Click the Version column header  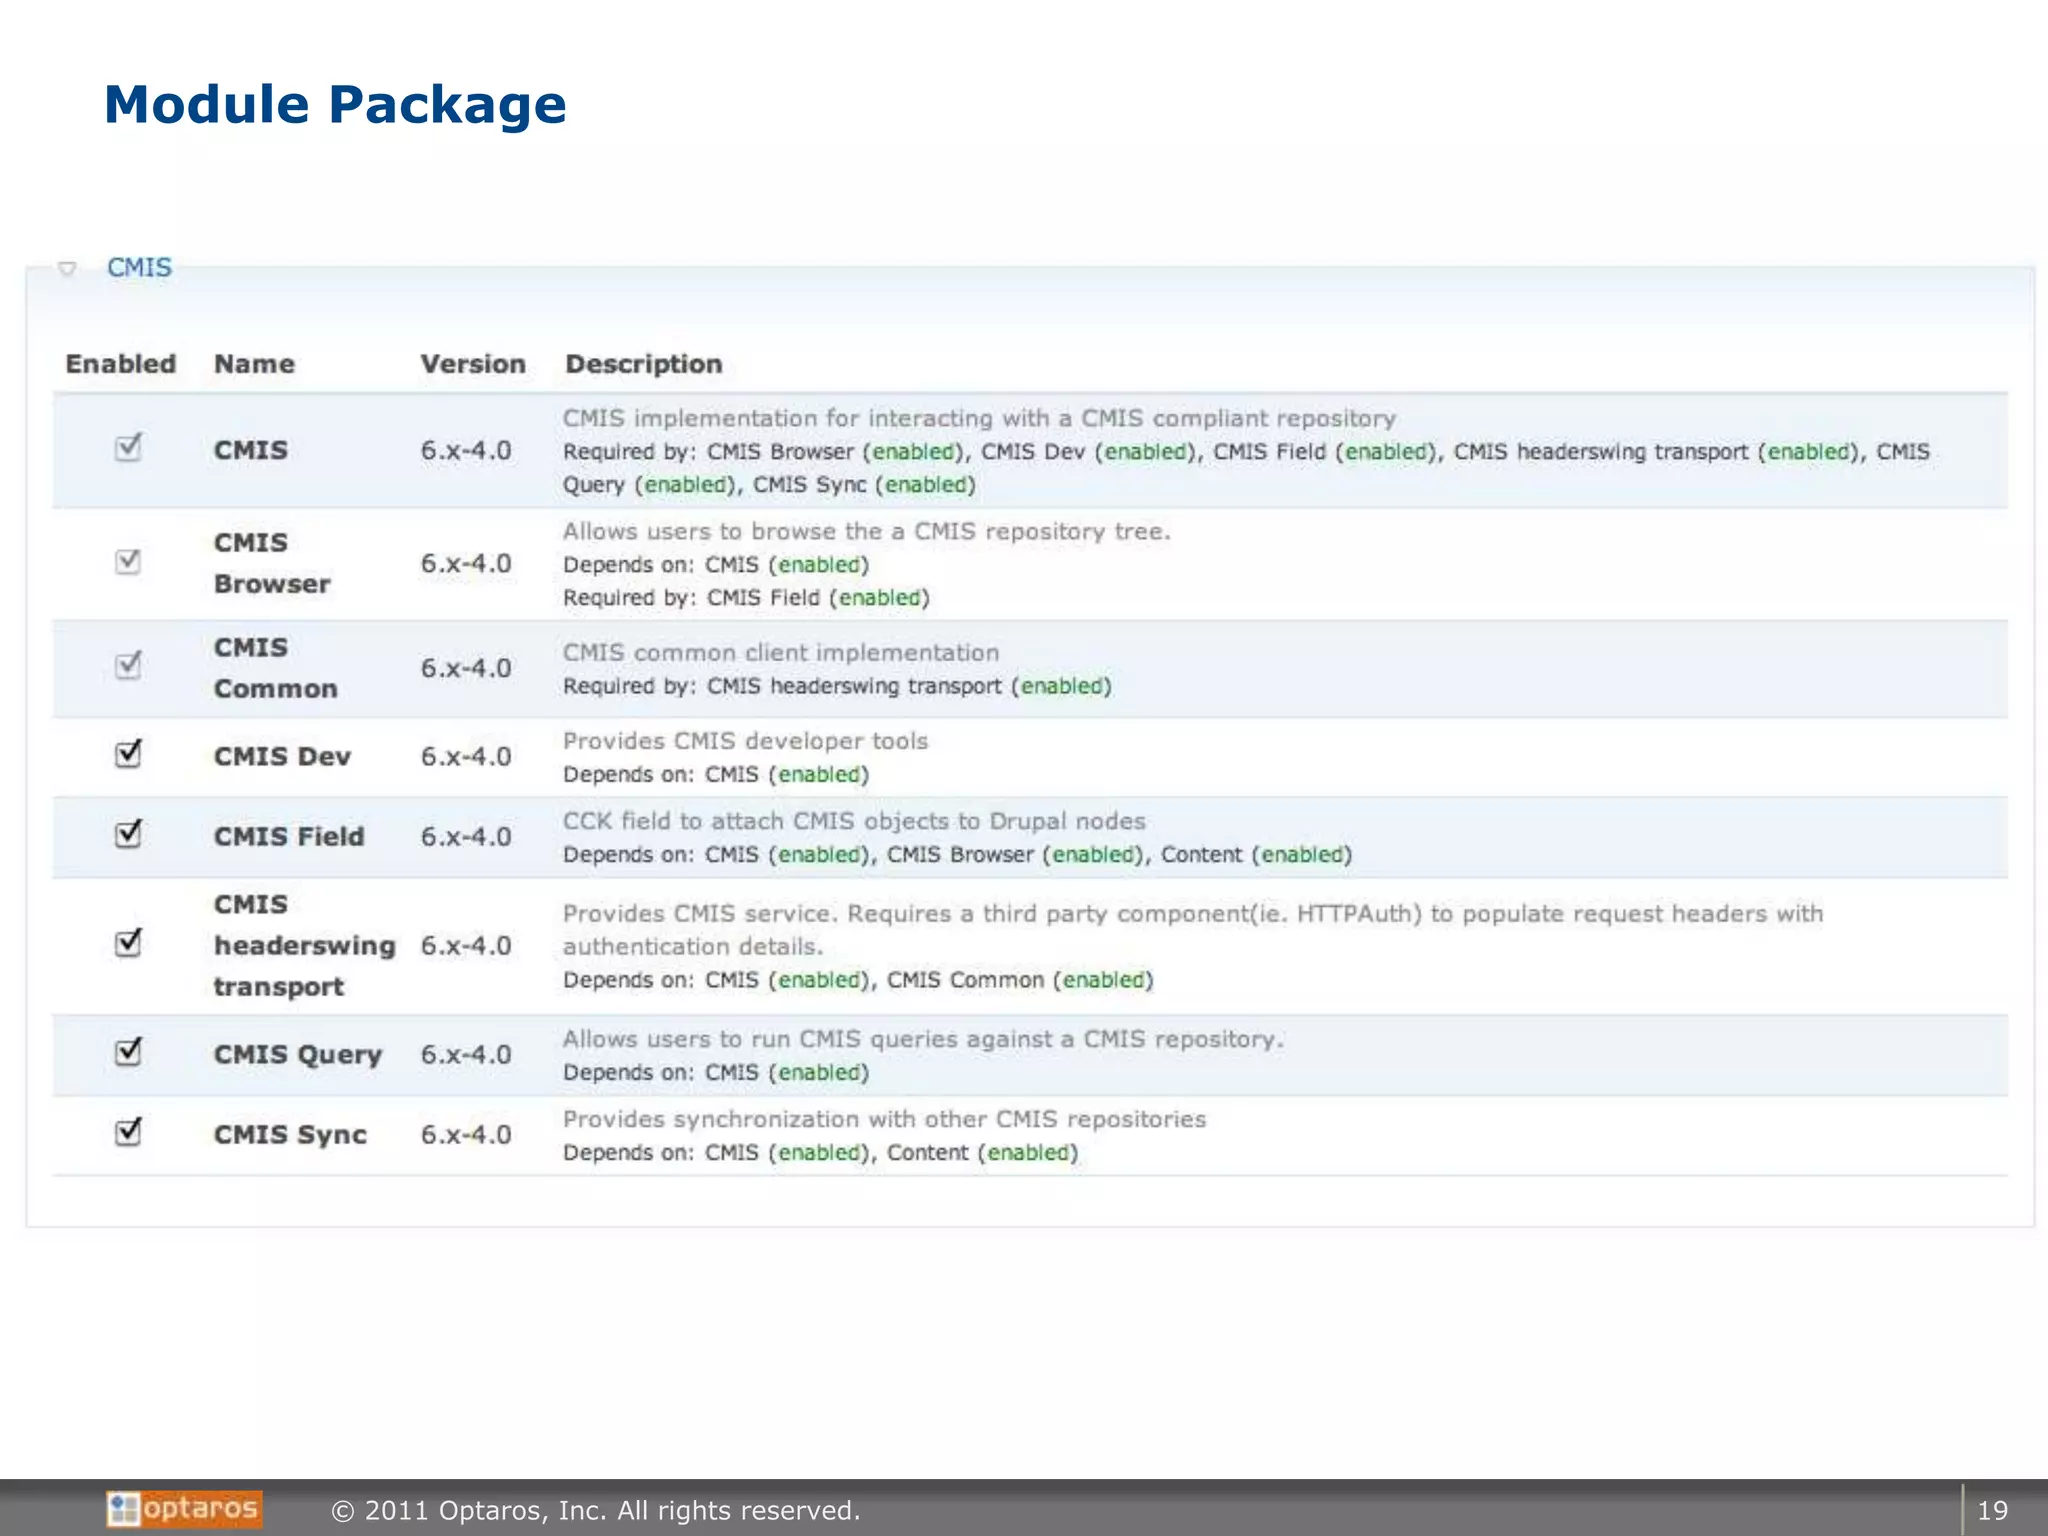pyautogui.click(x=473, y=364)
